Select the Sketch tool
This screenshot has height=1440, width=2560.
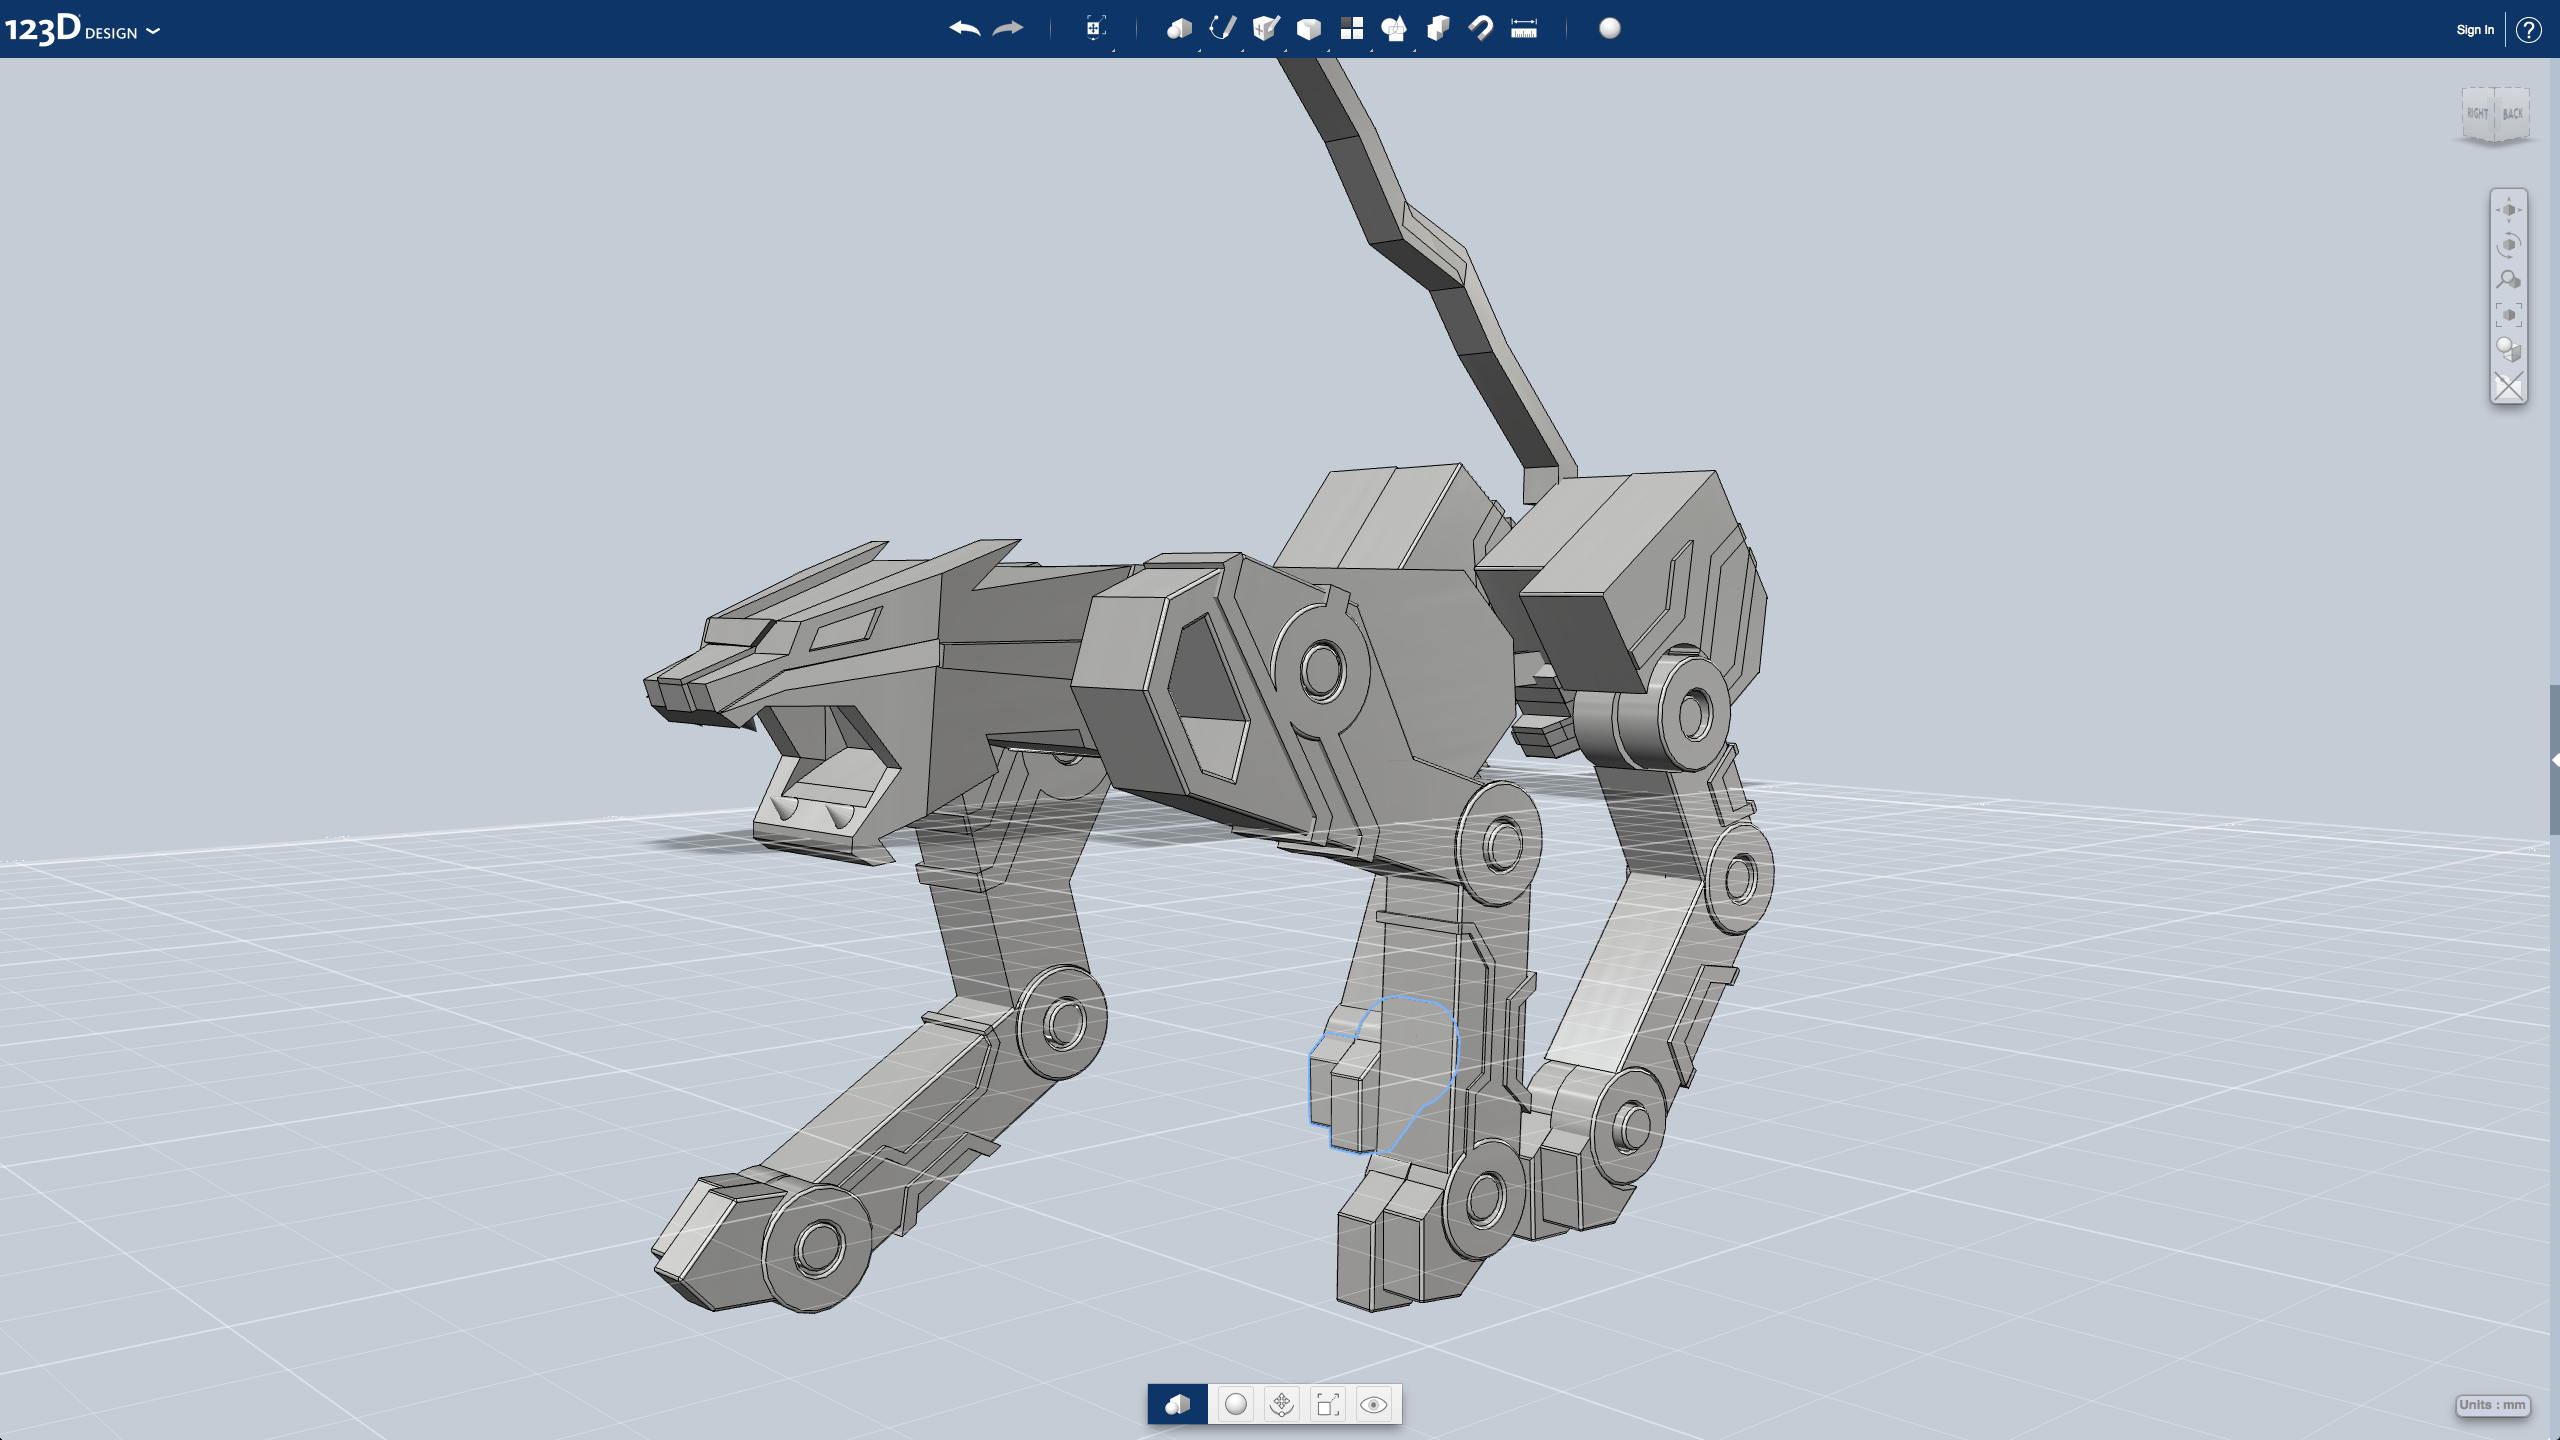tap(1222, 29)
